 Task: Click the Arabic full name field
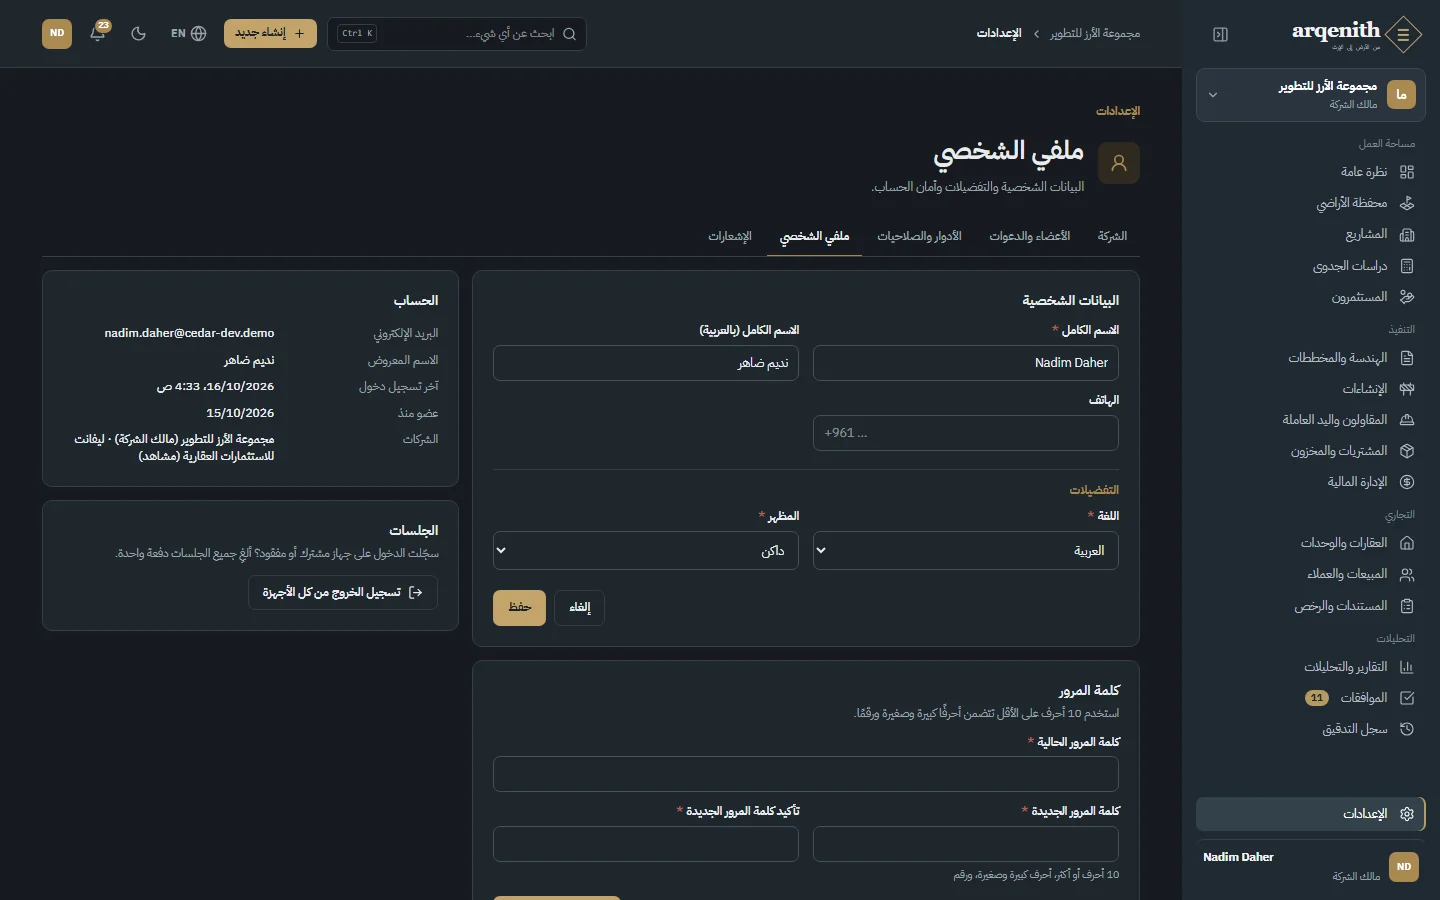(646, 363)
